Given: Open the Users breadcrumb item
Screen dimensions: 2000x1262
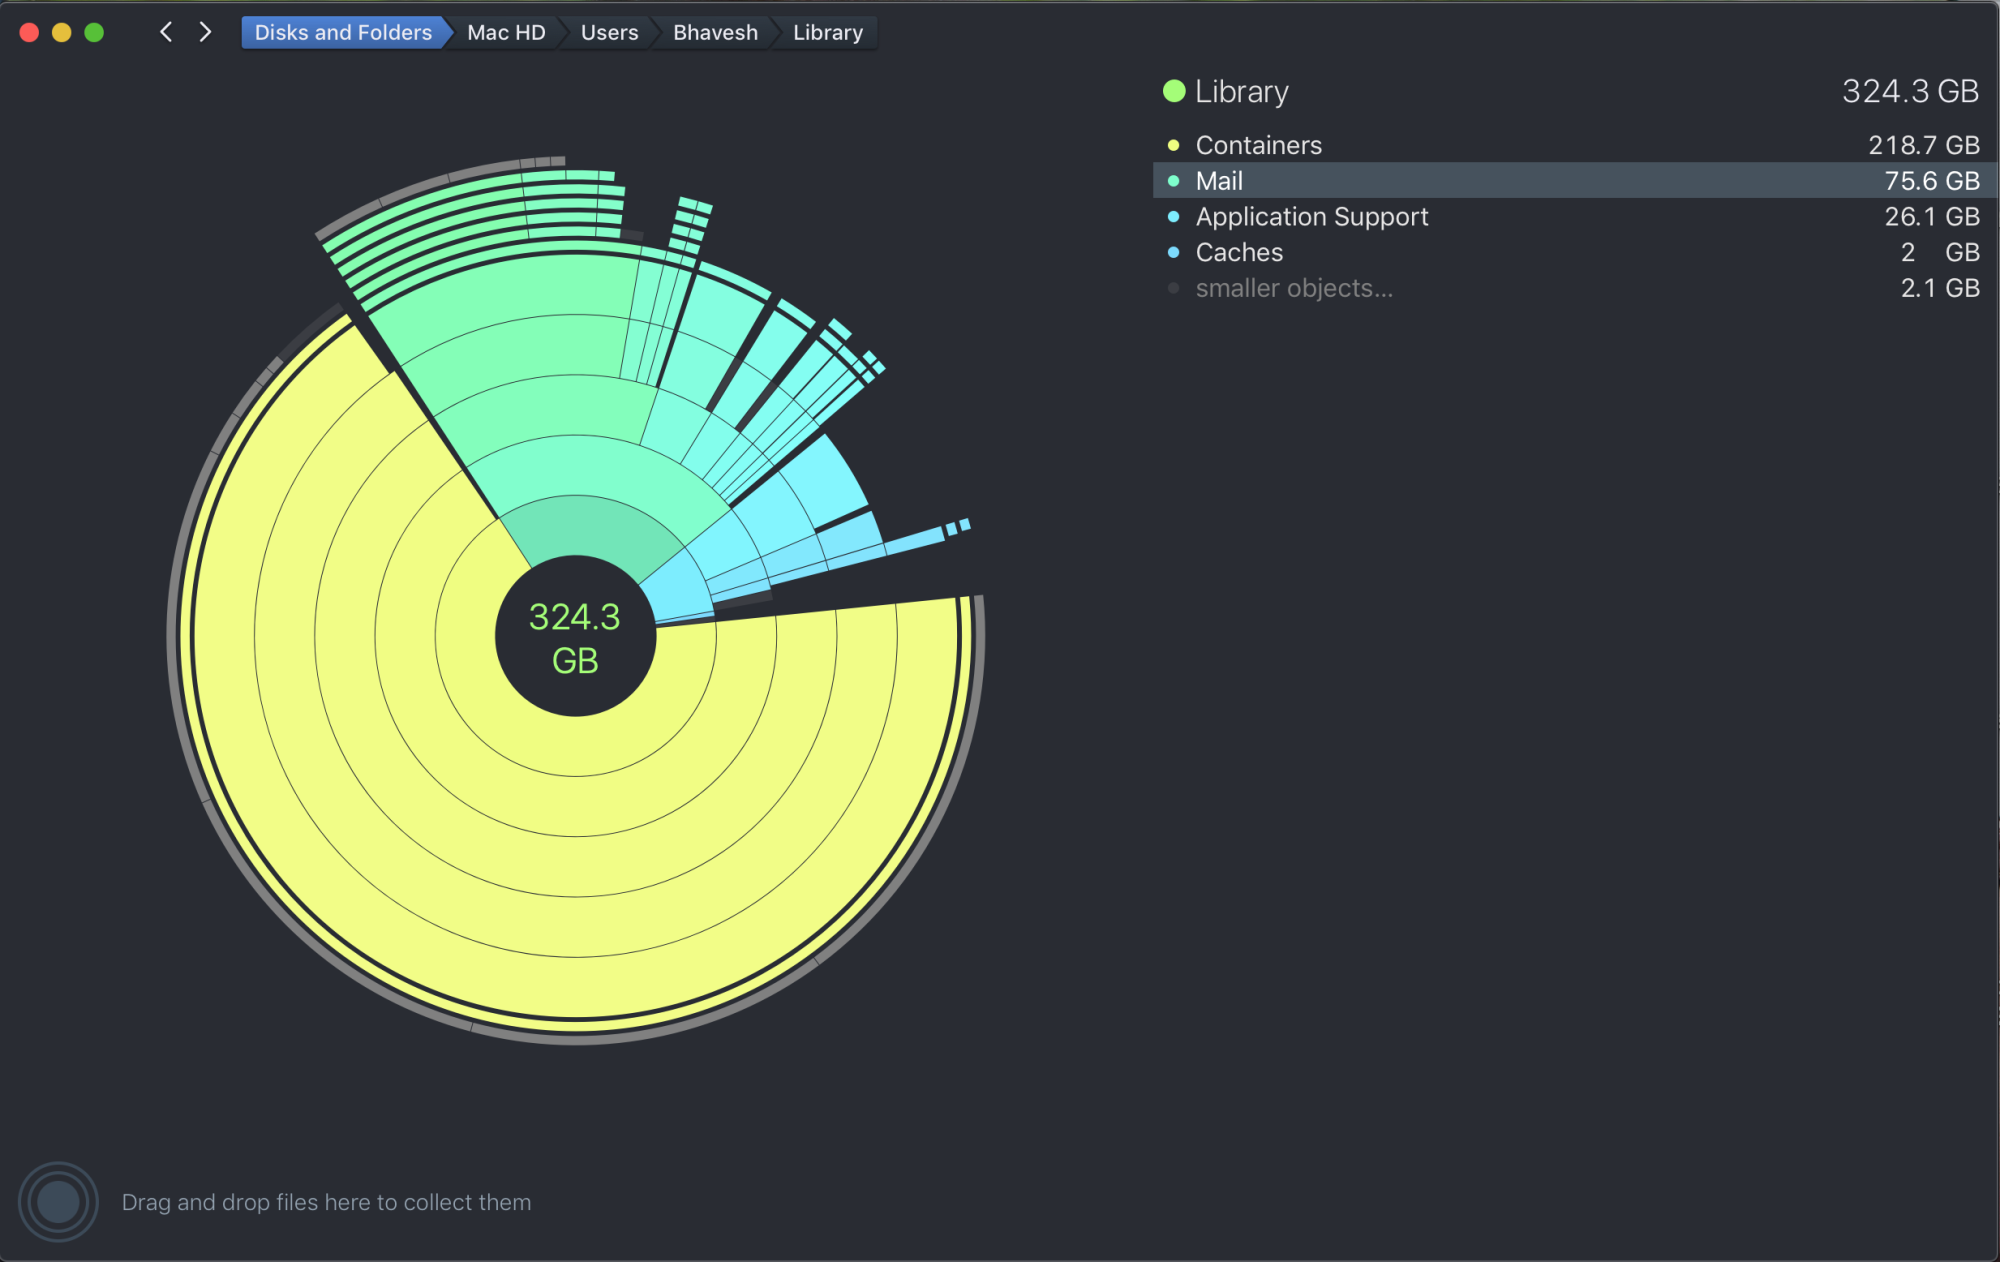Looking at the screenshot, I should tap(609, 32).
